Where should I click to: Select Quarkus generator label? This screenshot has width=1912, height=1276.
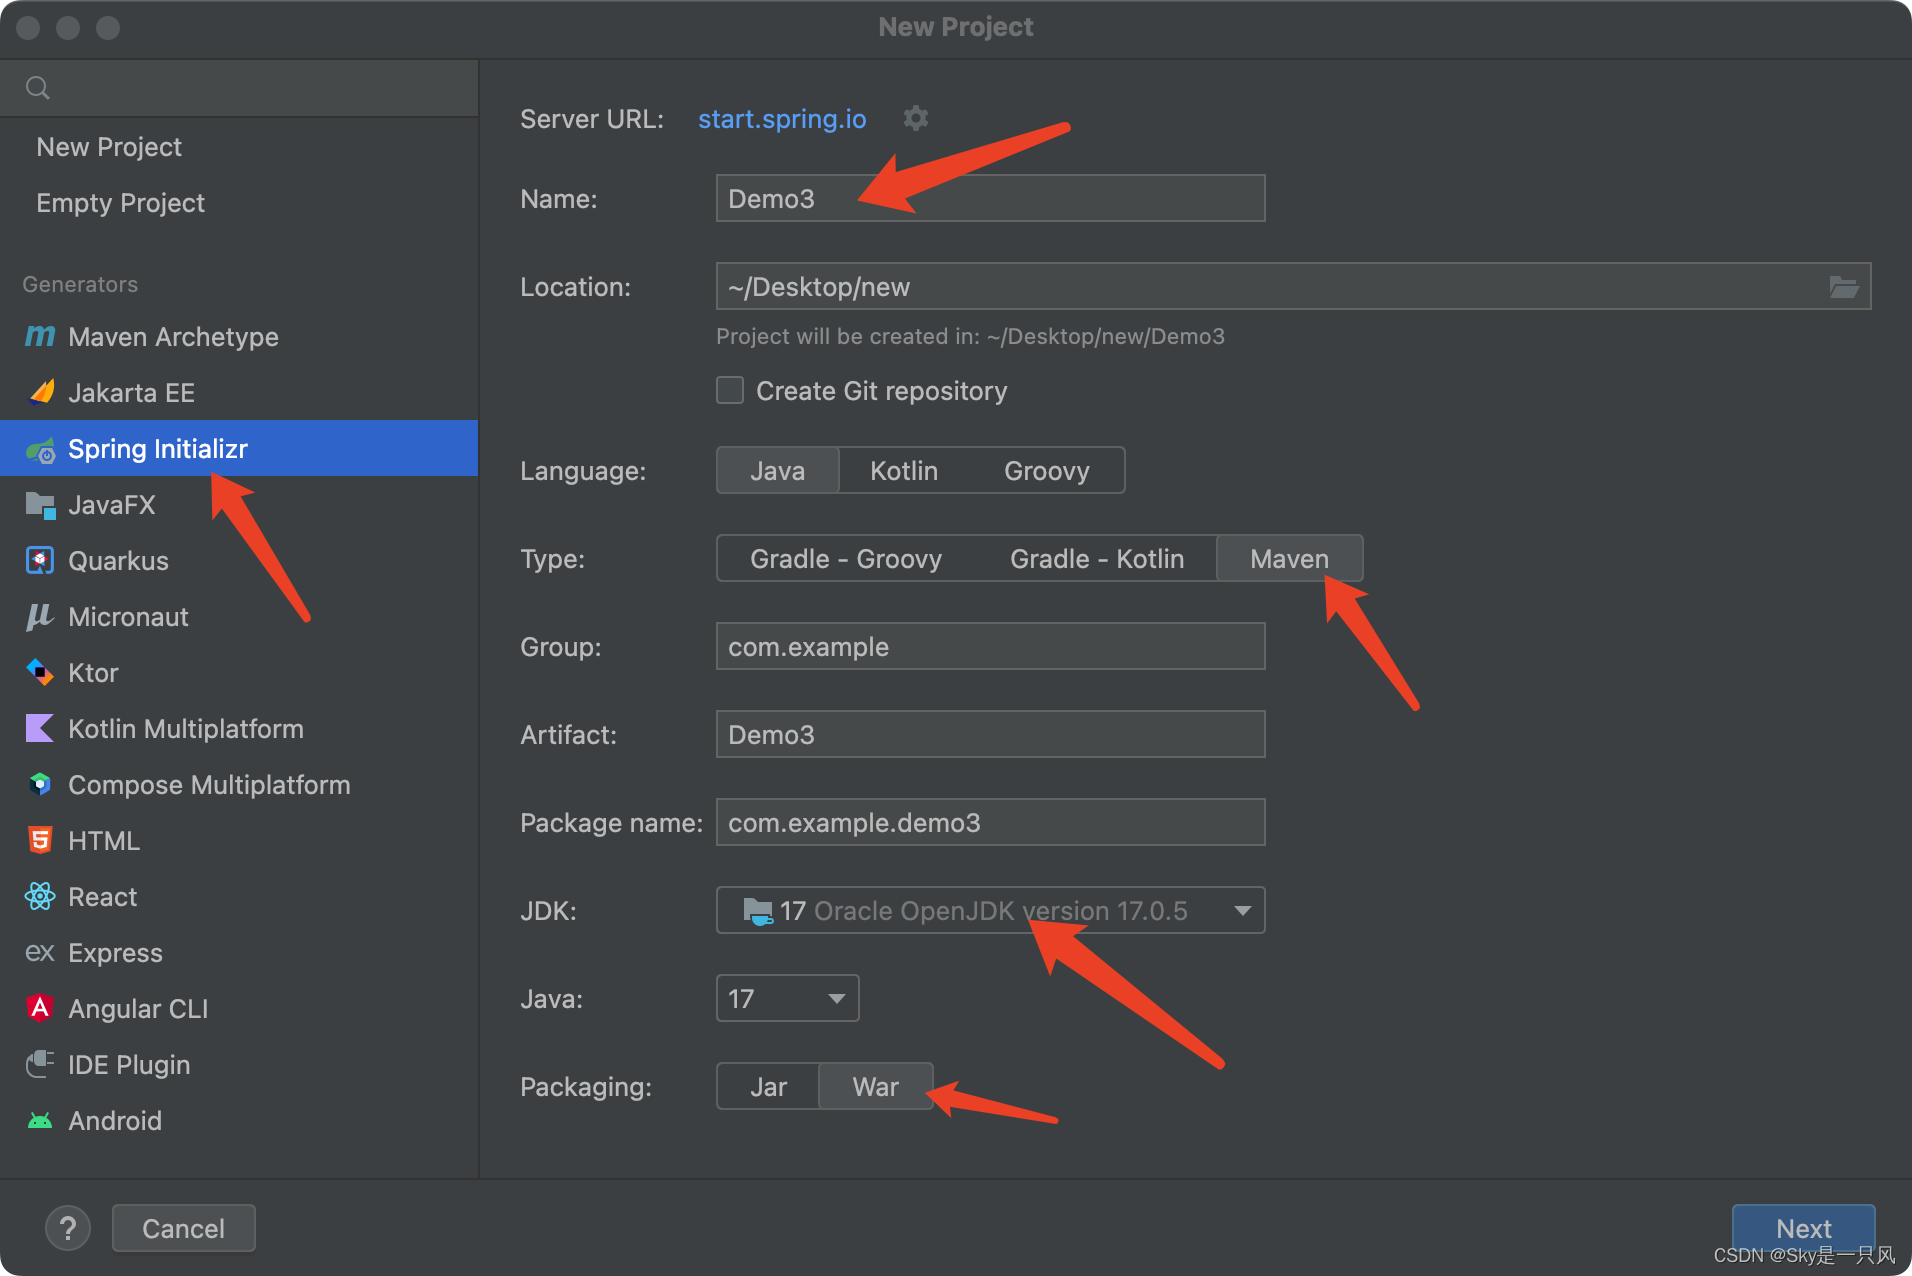pyautogui.click(x=118, y=561)
